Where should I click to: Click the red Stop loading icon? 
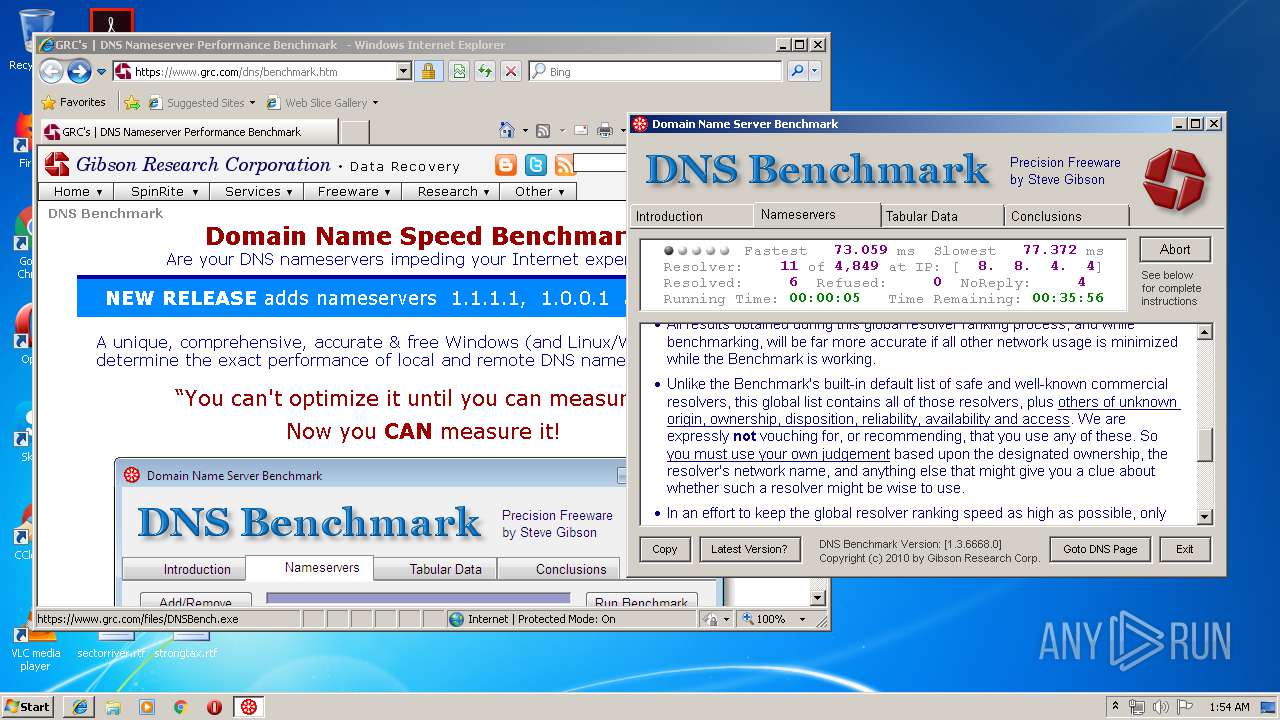[x=511, y=71]
